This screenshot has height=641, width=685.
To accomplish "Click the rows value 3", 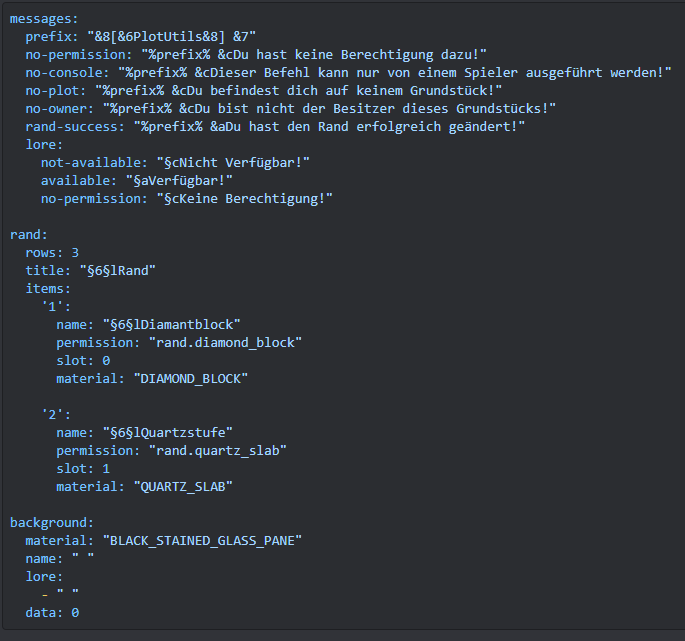I will (x=75, y=252).
